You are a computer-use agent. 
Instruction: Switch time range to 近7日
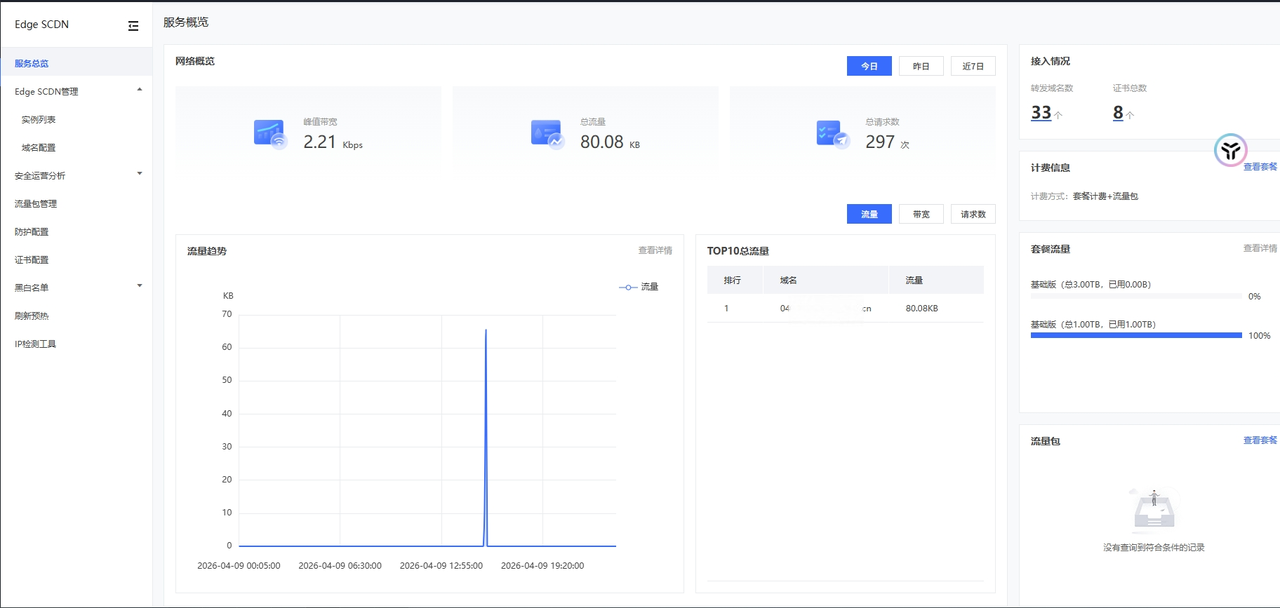(x=973, y=66)
